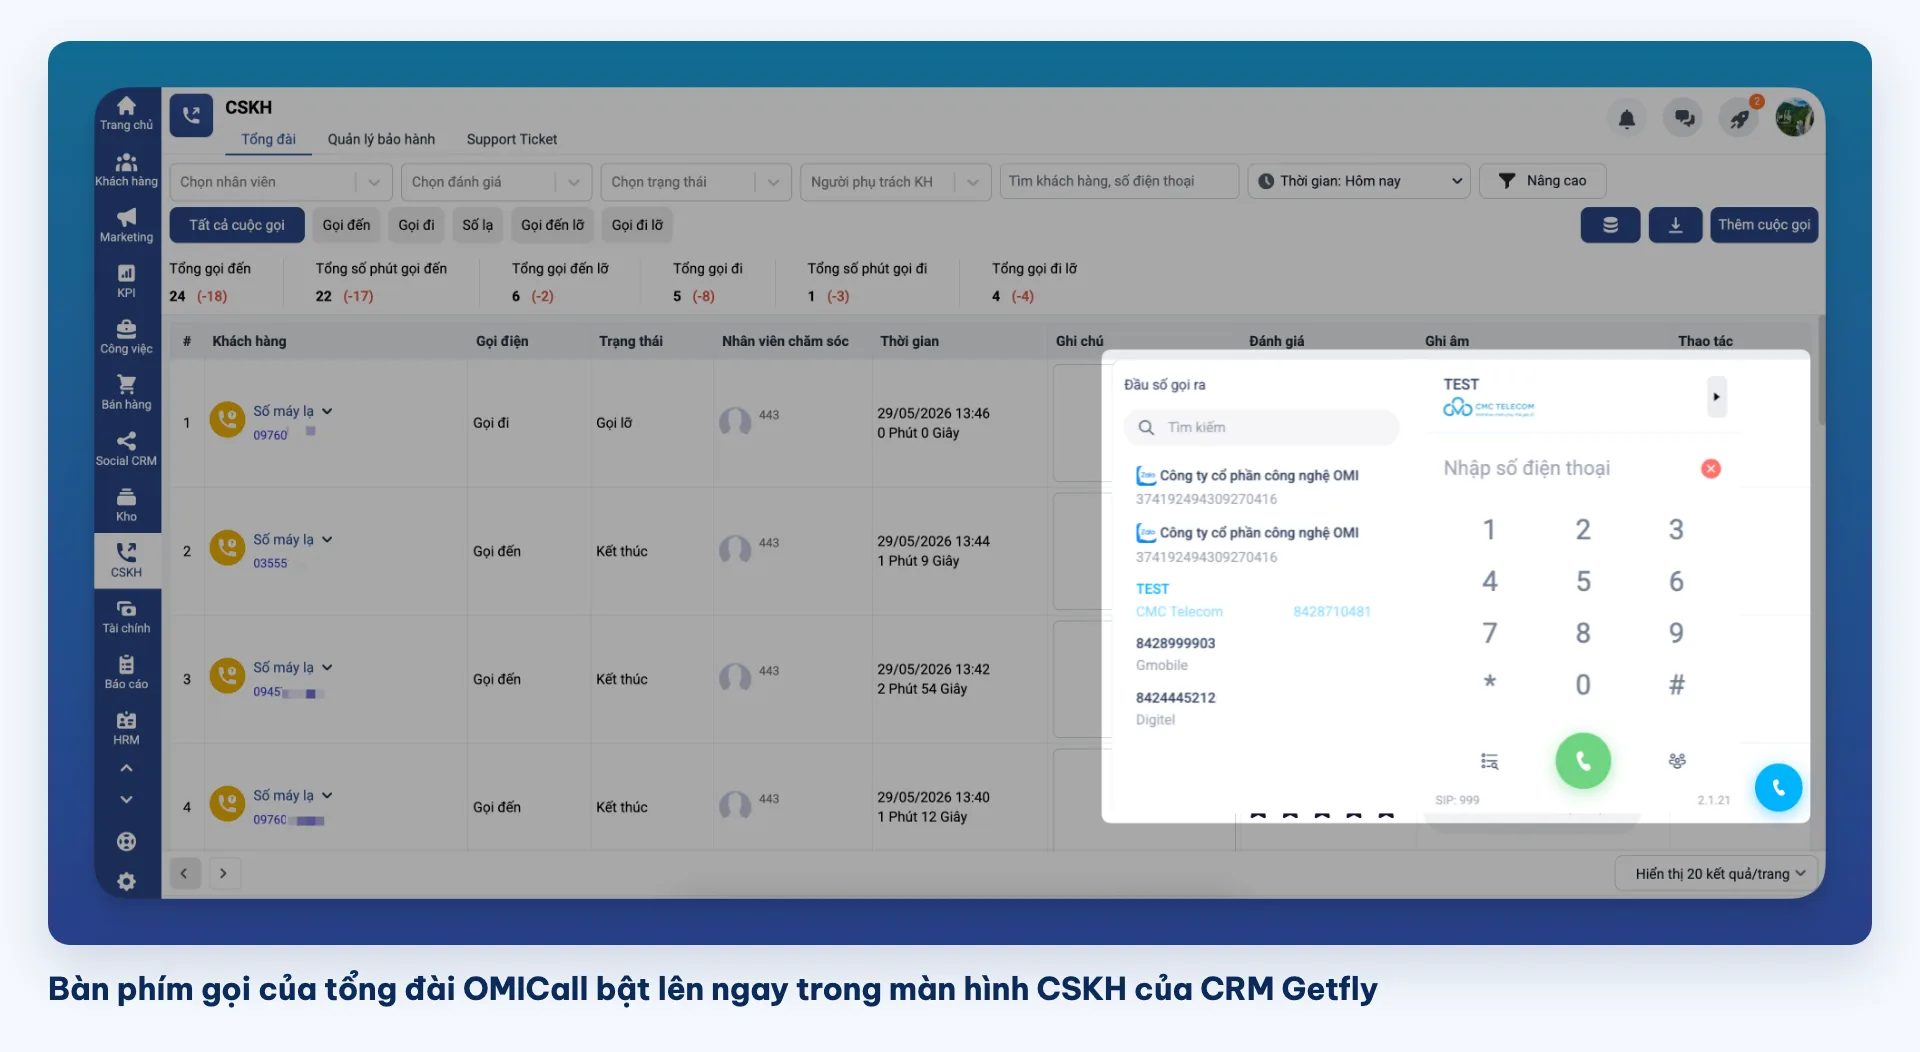This screenshot has width=1920, height=1052.
Task: Open Chọn đánh giá dropdown
Action: pyautogui.click(x=497, y=182)
